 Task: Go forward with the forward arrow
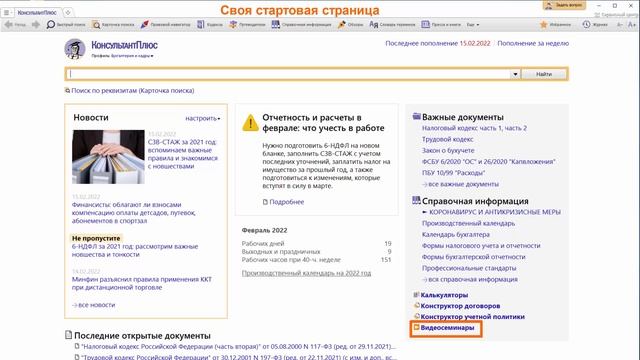pos(36,24)
